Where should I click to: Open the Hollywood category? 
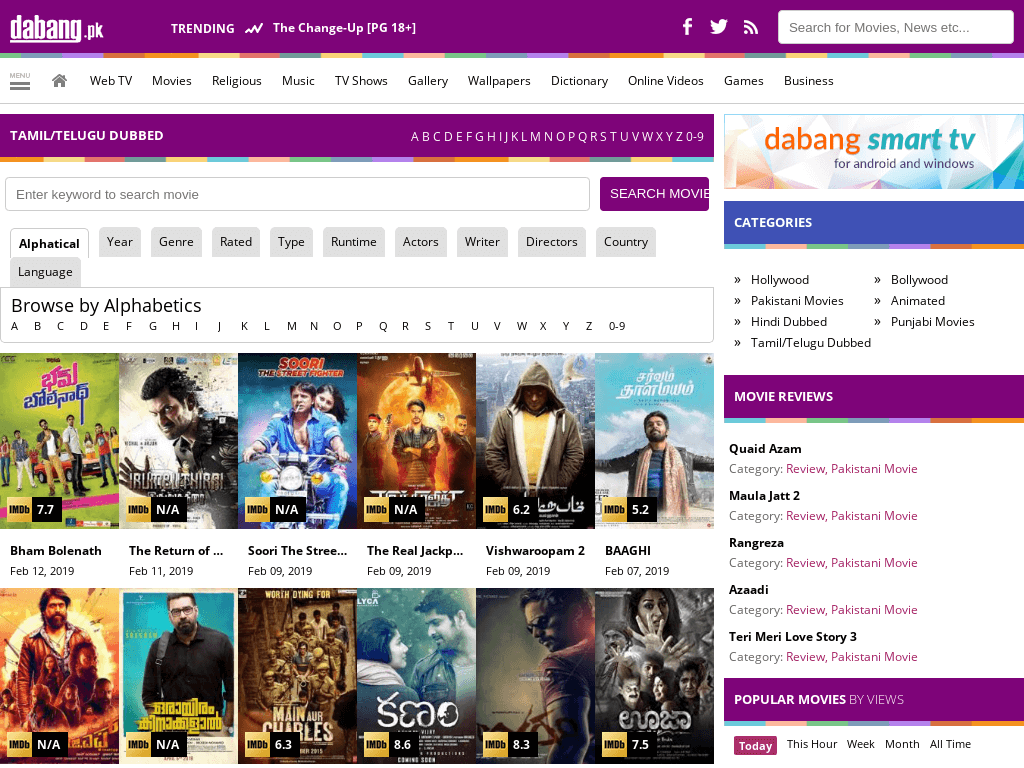pos(780,280)
